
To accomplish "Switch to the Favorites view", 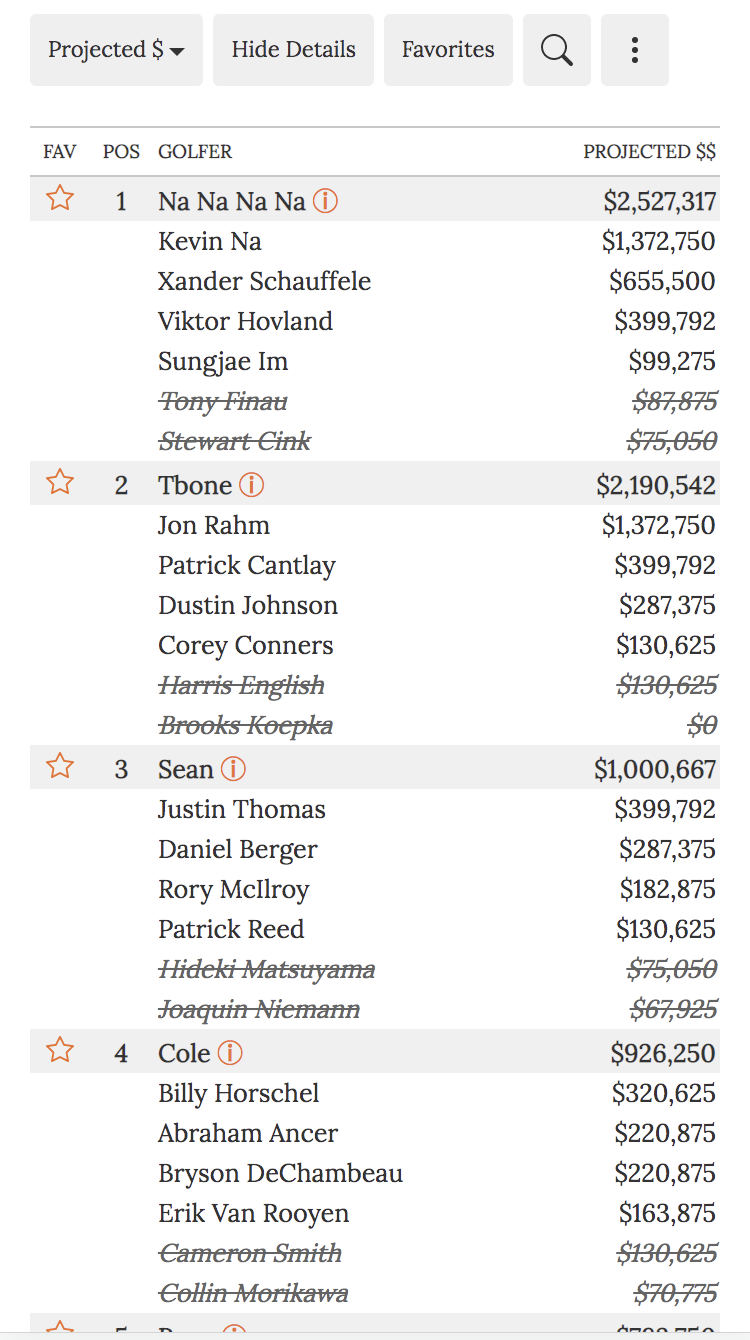I will tap(448, 49).
